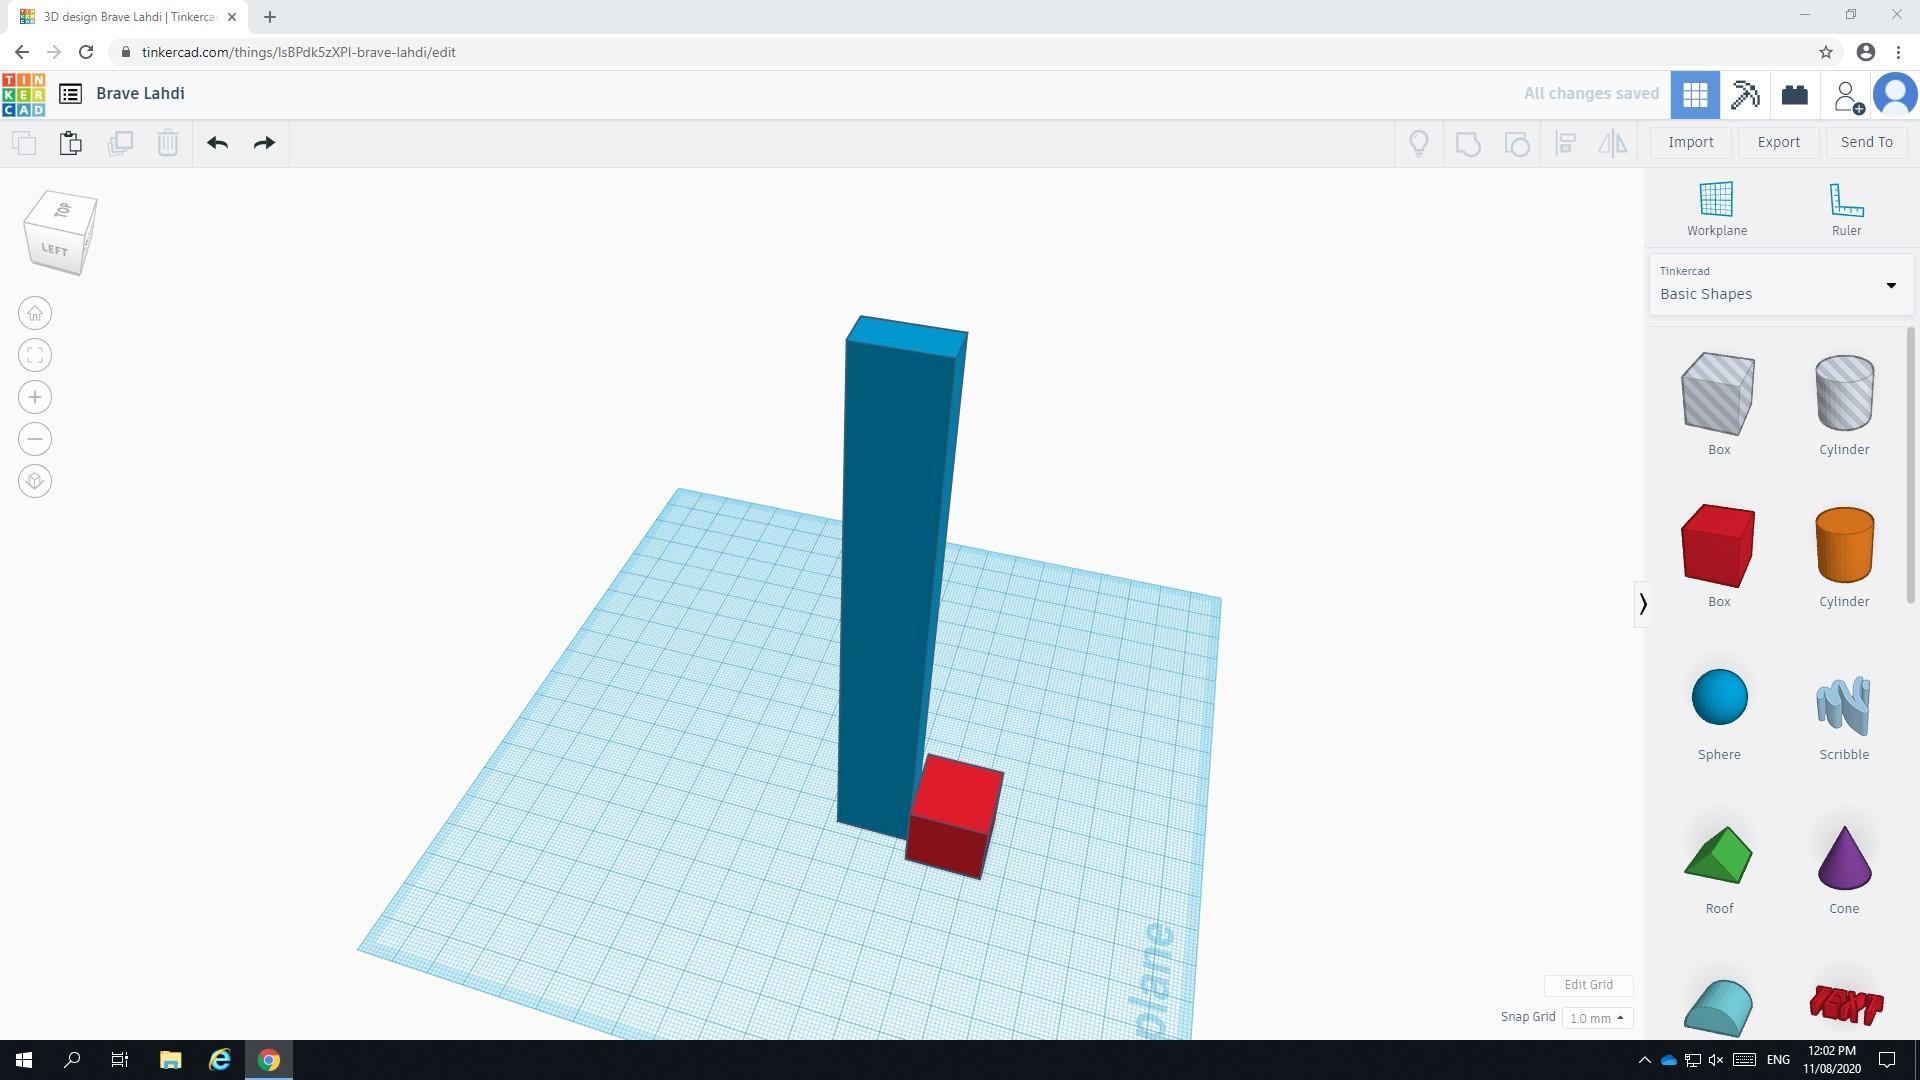
Task: Click the Redo arrow in toolbar
Action: coord(264,143)
